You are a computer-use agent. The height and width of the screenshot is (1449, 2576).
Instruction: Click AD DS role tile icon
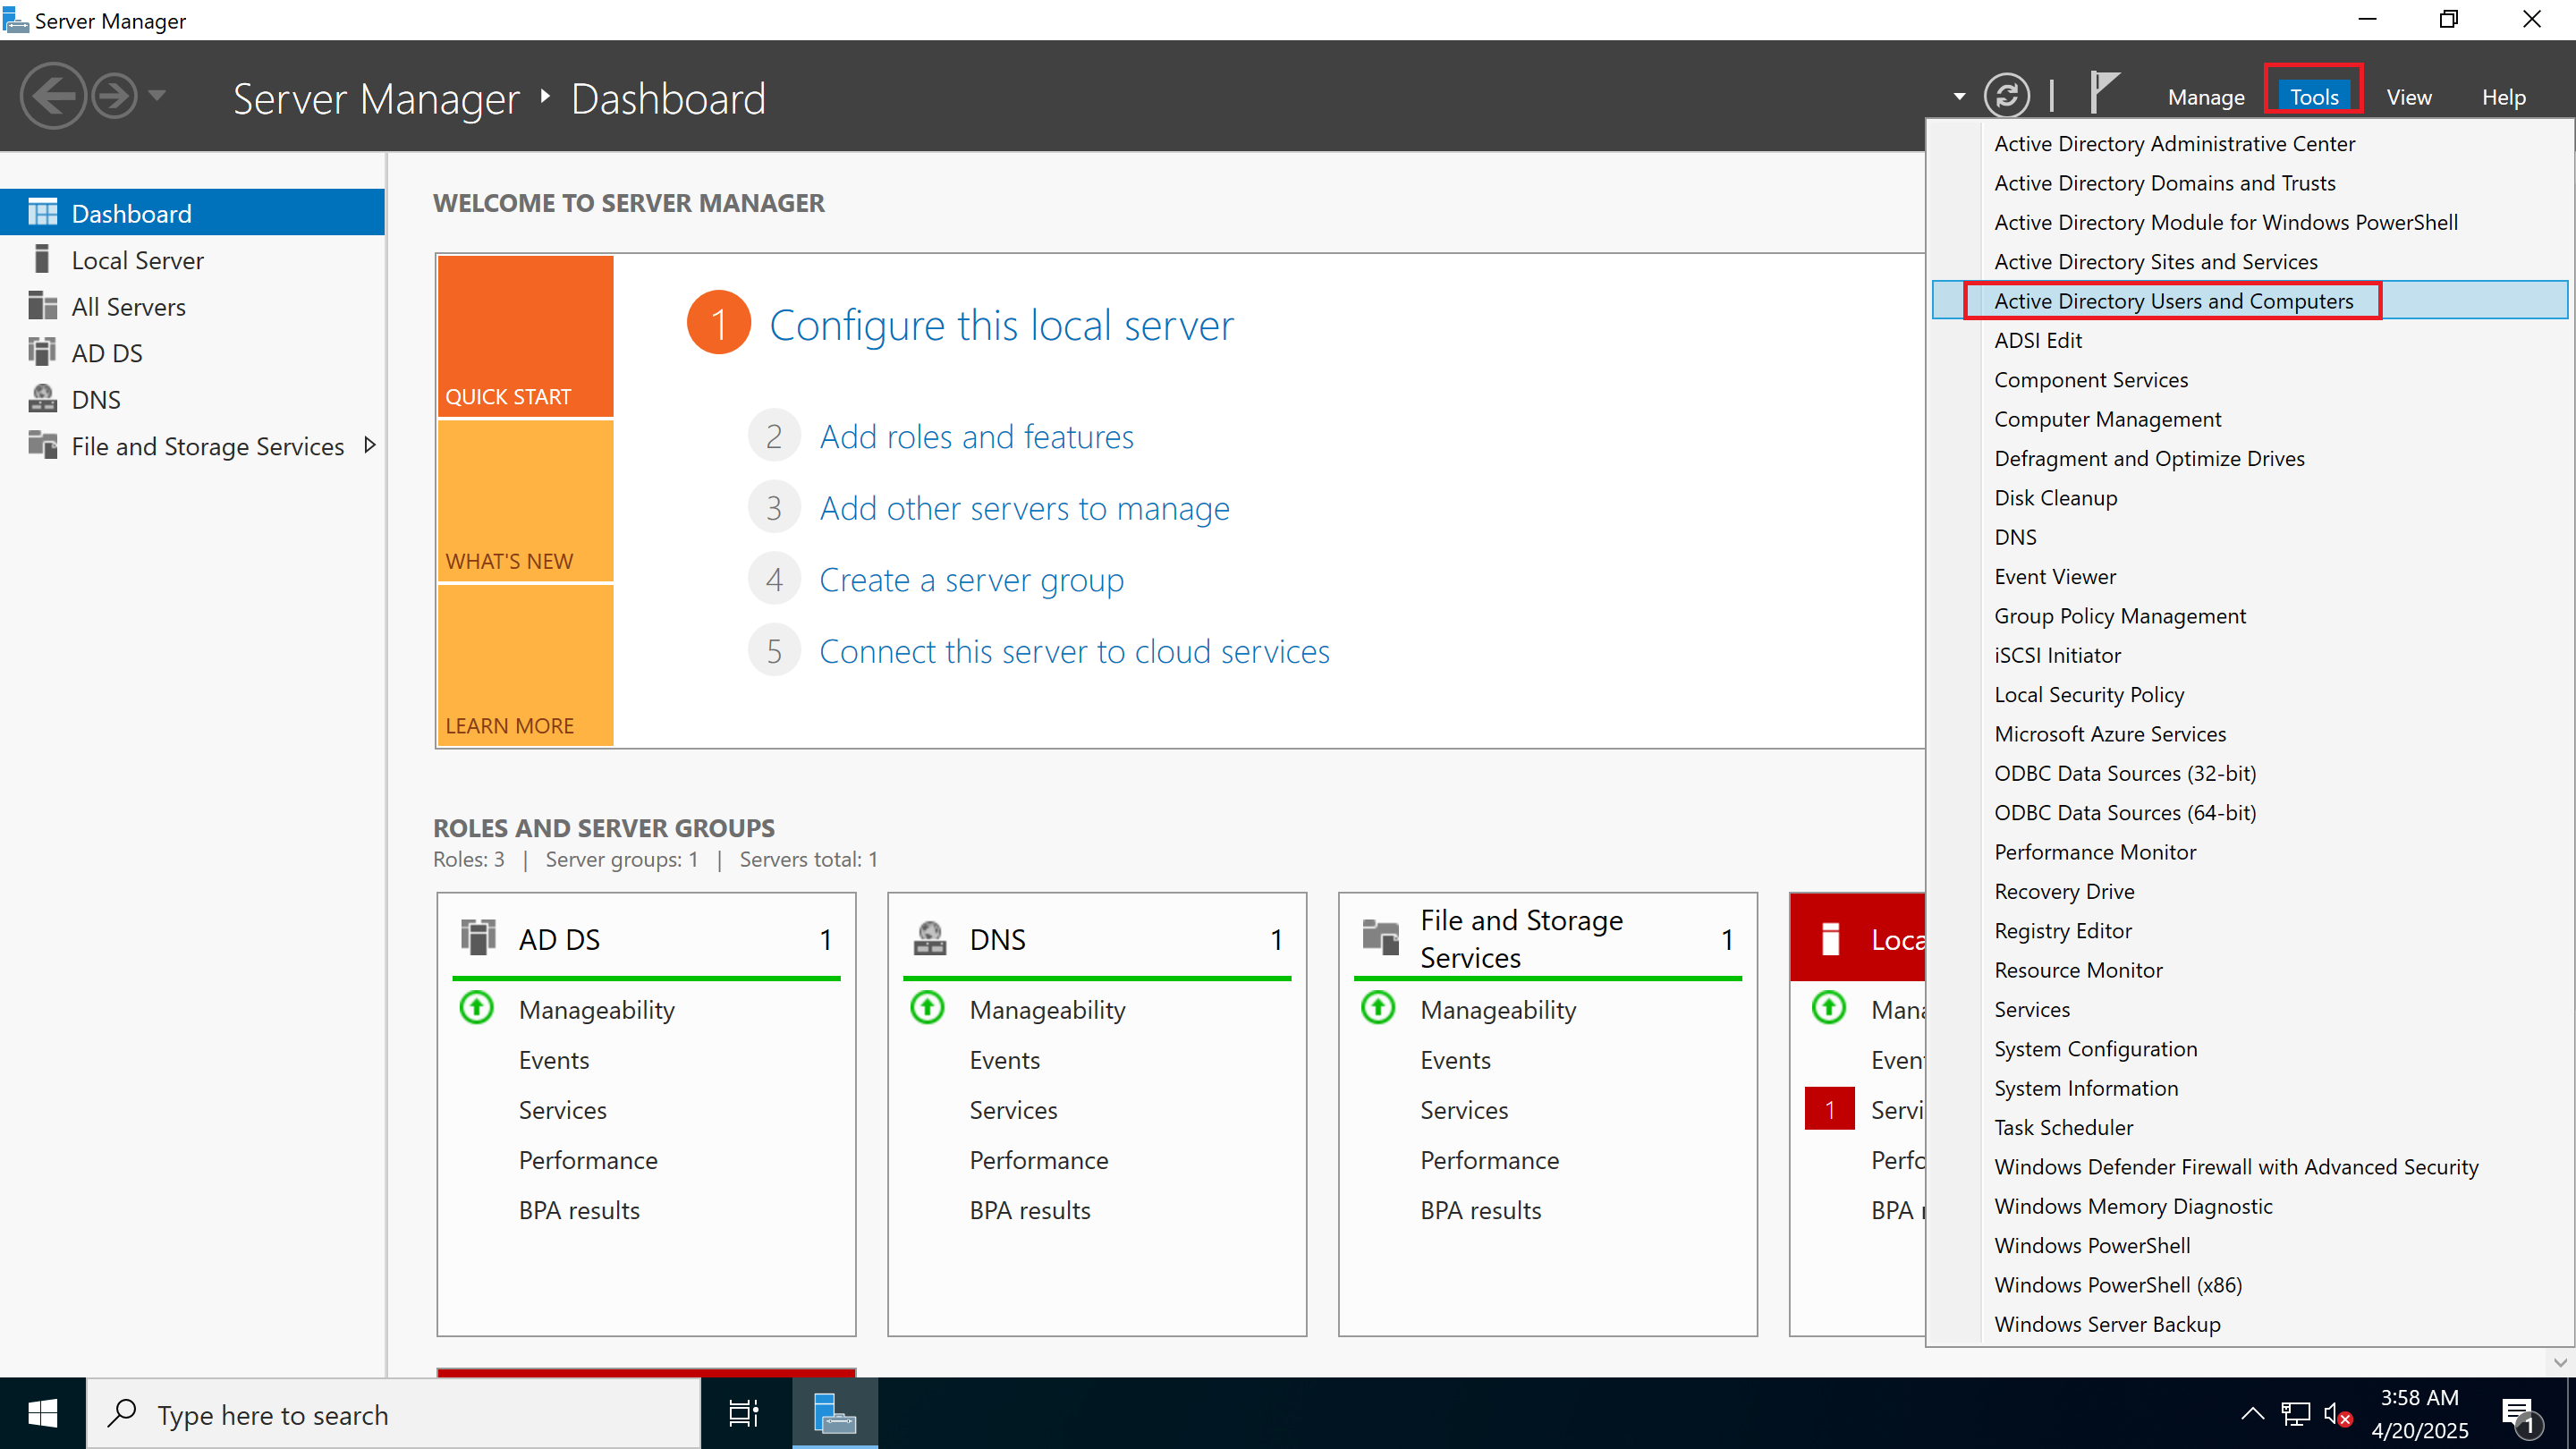coord(478,938)
